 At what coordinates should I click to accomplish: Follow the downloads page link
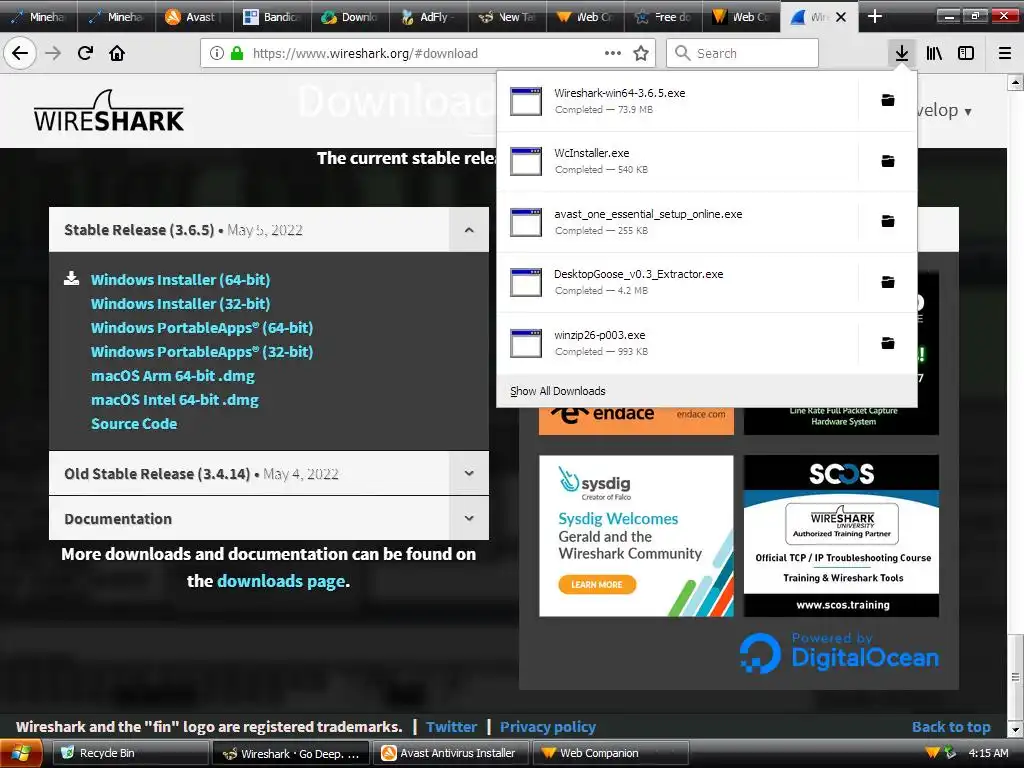tap(281, 581)
